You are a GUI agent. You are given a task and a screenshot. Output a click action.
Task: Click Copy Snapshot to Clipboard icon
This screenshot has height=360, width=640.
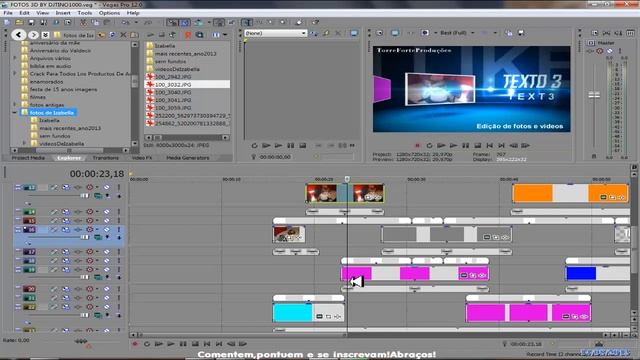click(x=509, y=33)
